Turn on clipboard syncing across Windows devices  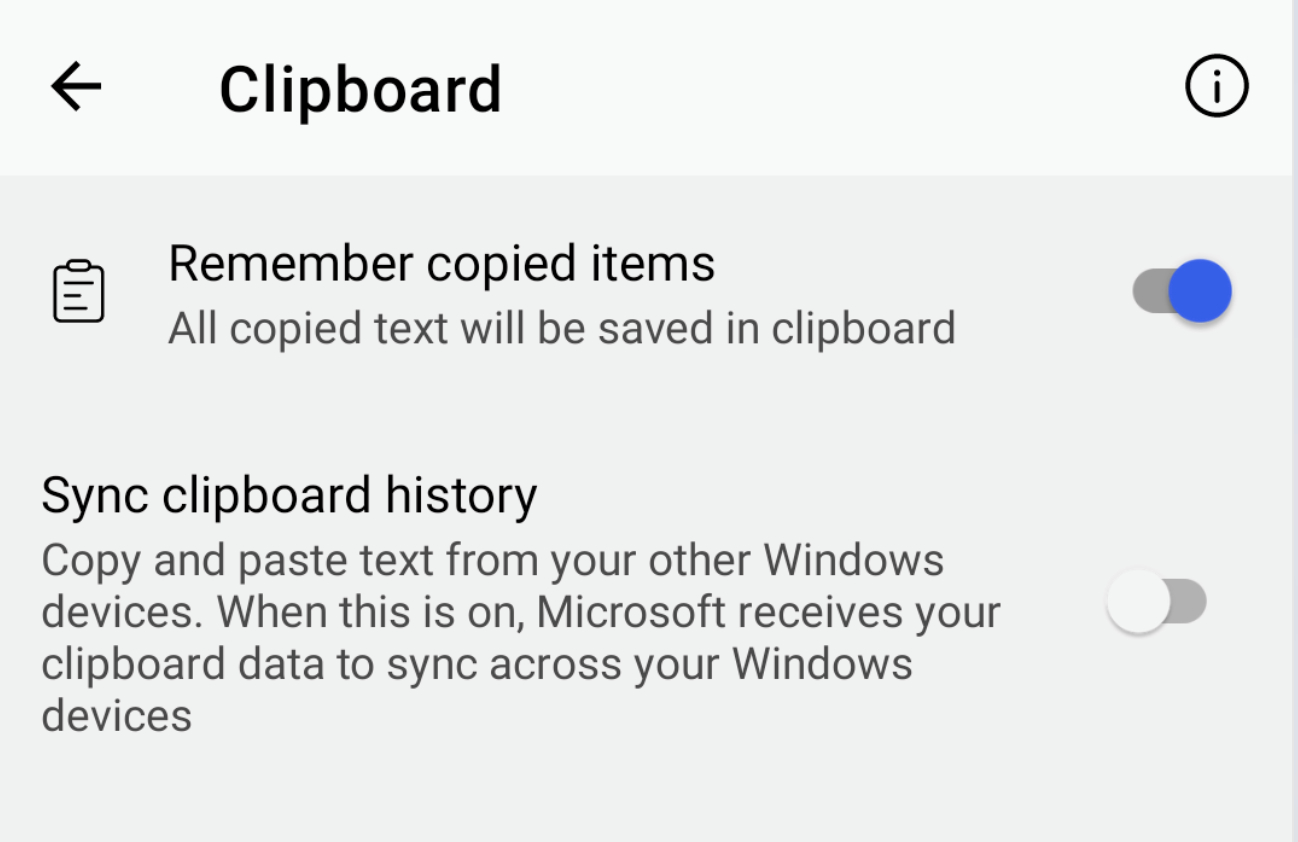tap(1157, 600)
